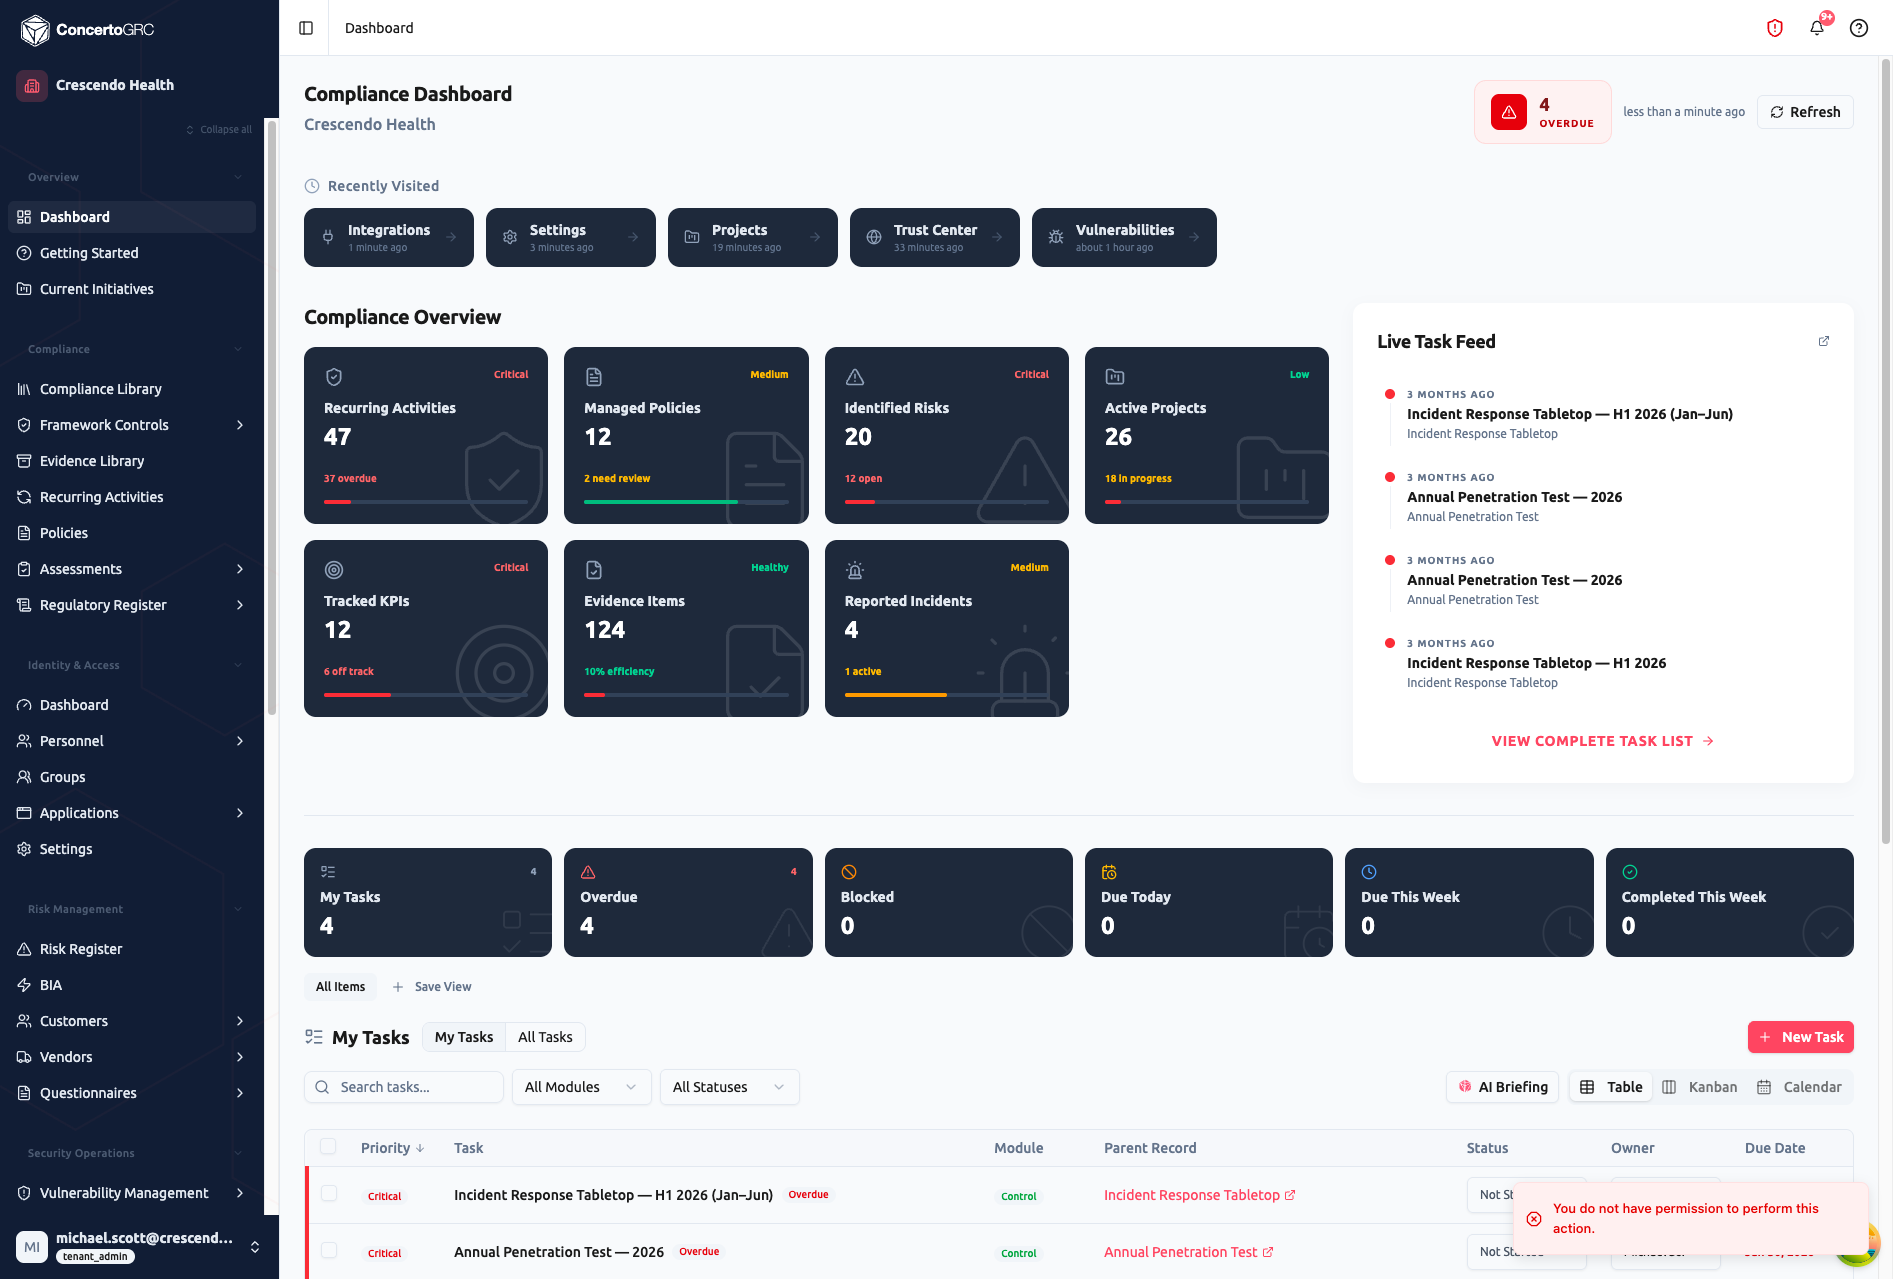Open the All Statuses dropdown
Screen dimensions: 1893x1279
pos(729,1087)
